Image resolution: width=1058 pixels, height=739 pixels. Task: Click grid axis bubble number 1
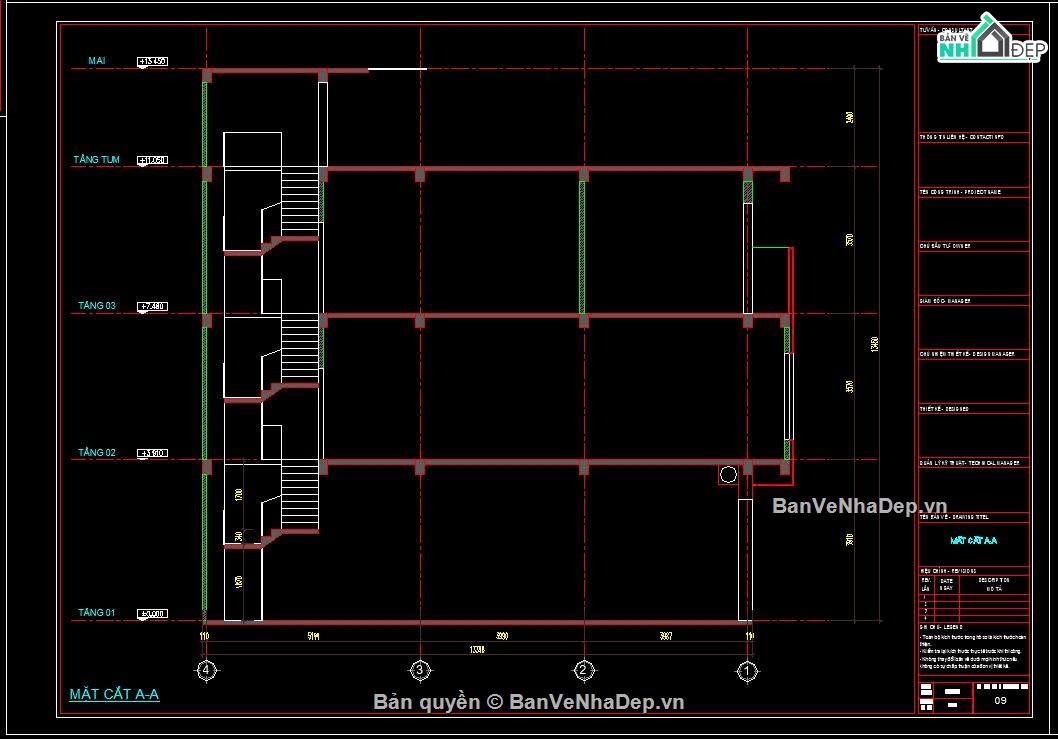coord(747,670)
